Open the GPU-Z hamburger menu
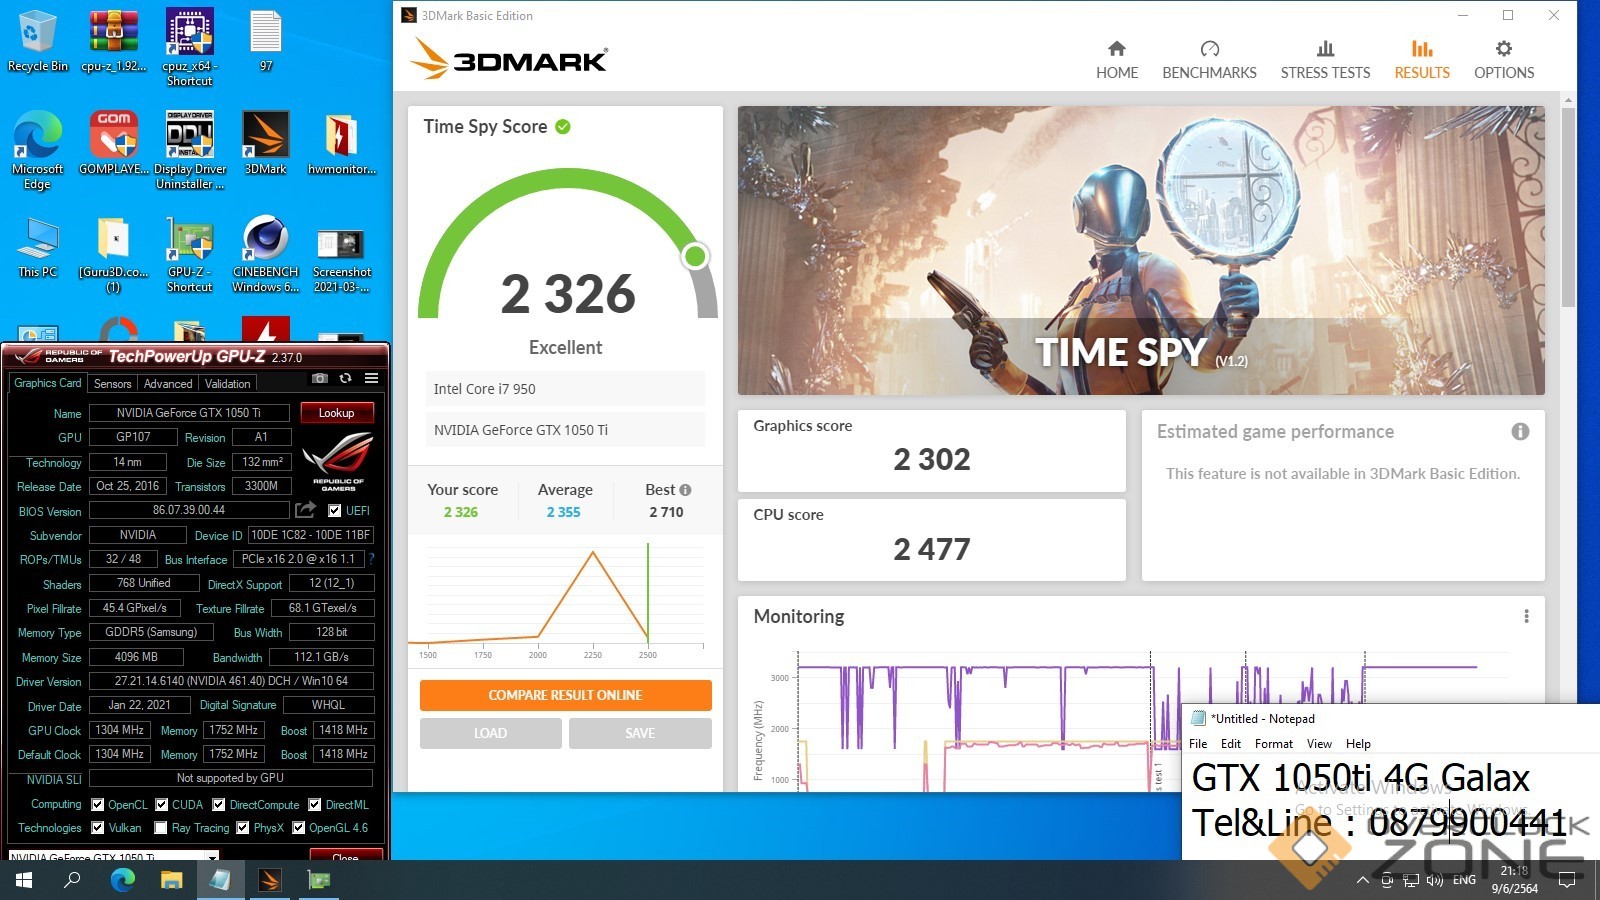Screen dimensions: 1600x900 (x=371, y=378)
